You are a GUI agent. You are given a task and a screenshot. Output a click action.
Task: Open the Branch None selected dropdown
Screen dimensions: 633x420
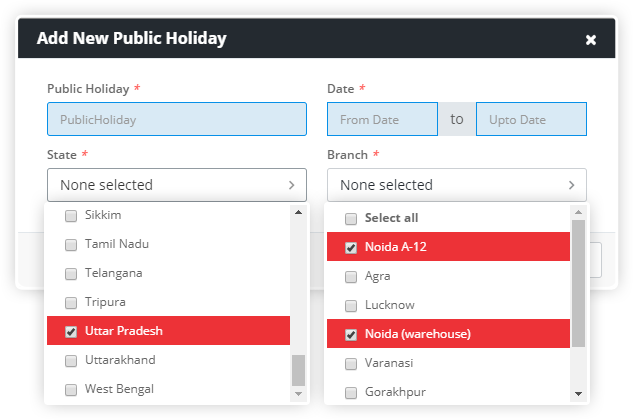point(457,185)
